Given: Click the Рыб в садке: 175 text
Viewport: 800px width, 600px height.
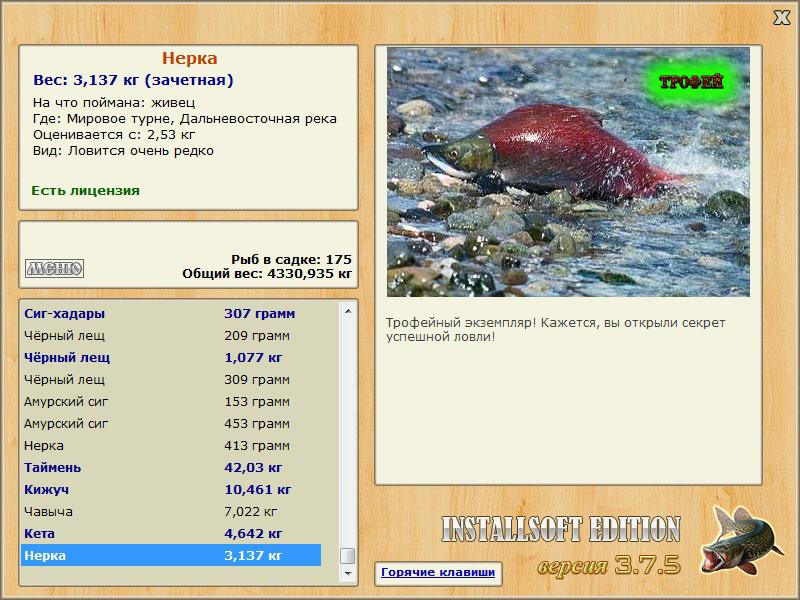Looking at the screenshot, I should [291, 259].
